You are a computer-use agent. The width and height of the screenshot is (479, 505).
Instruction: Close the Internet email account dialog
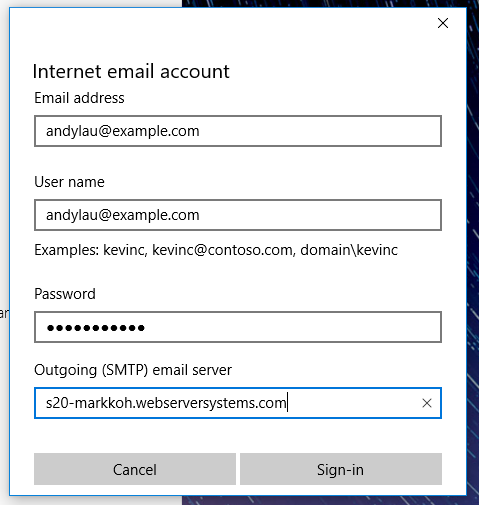(443, 23)
